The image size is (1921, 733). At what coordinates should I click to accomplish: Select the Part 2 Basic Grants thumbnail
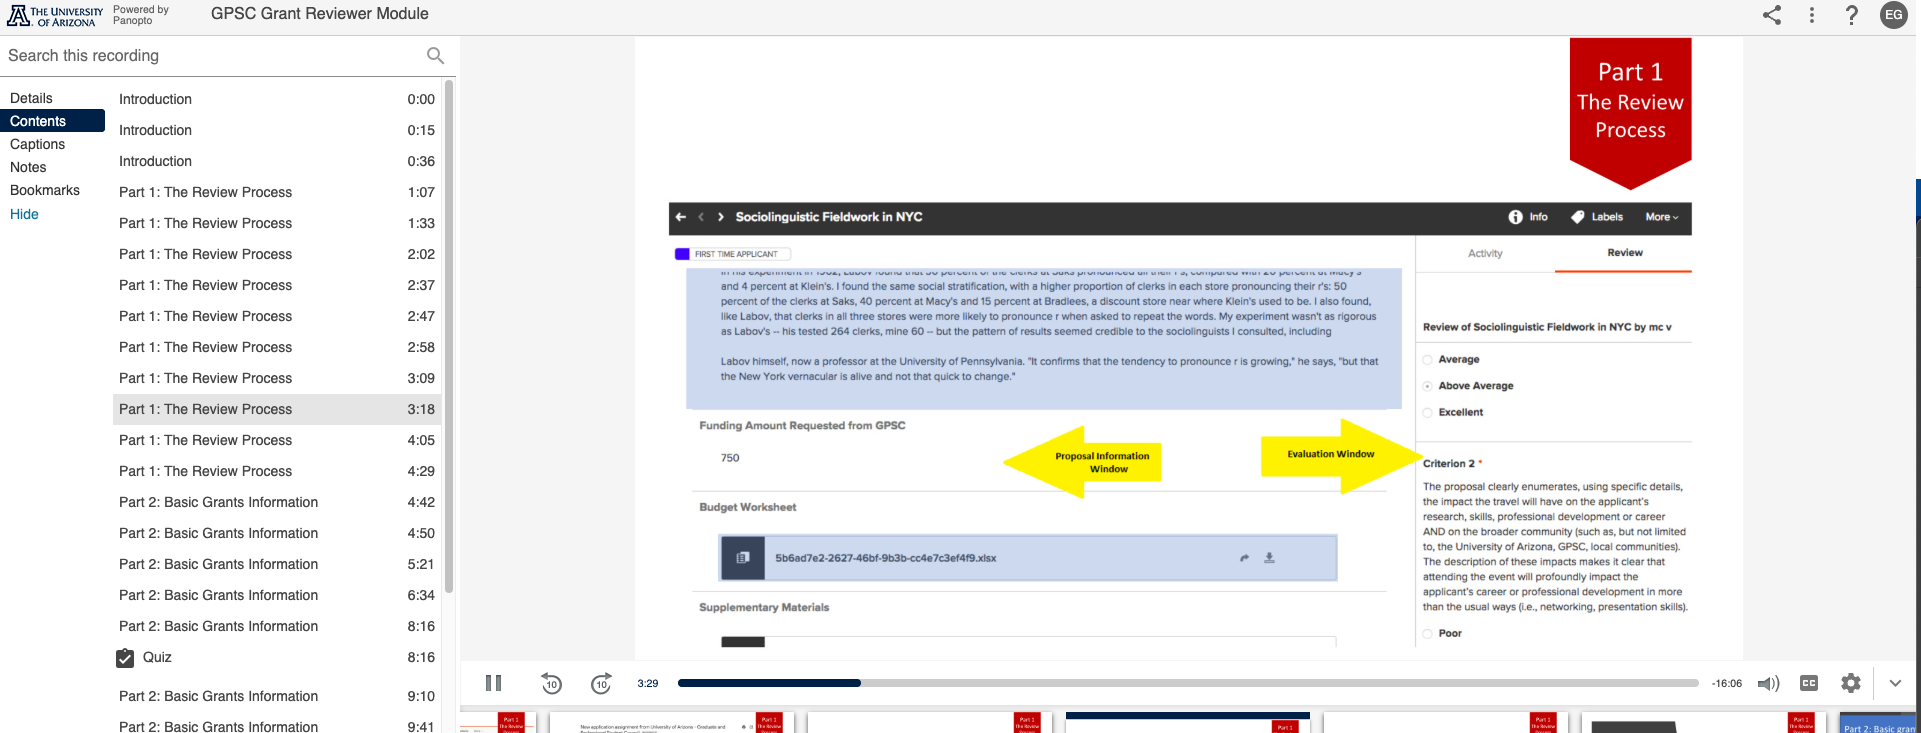tap(1878, 723)
